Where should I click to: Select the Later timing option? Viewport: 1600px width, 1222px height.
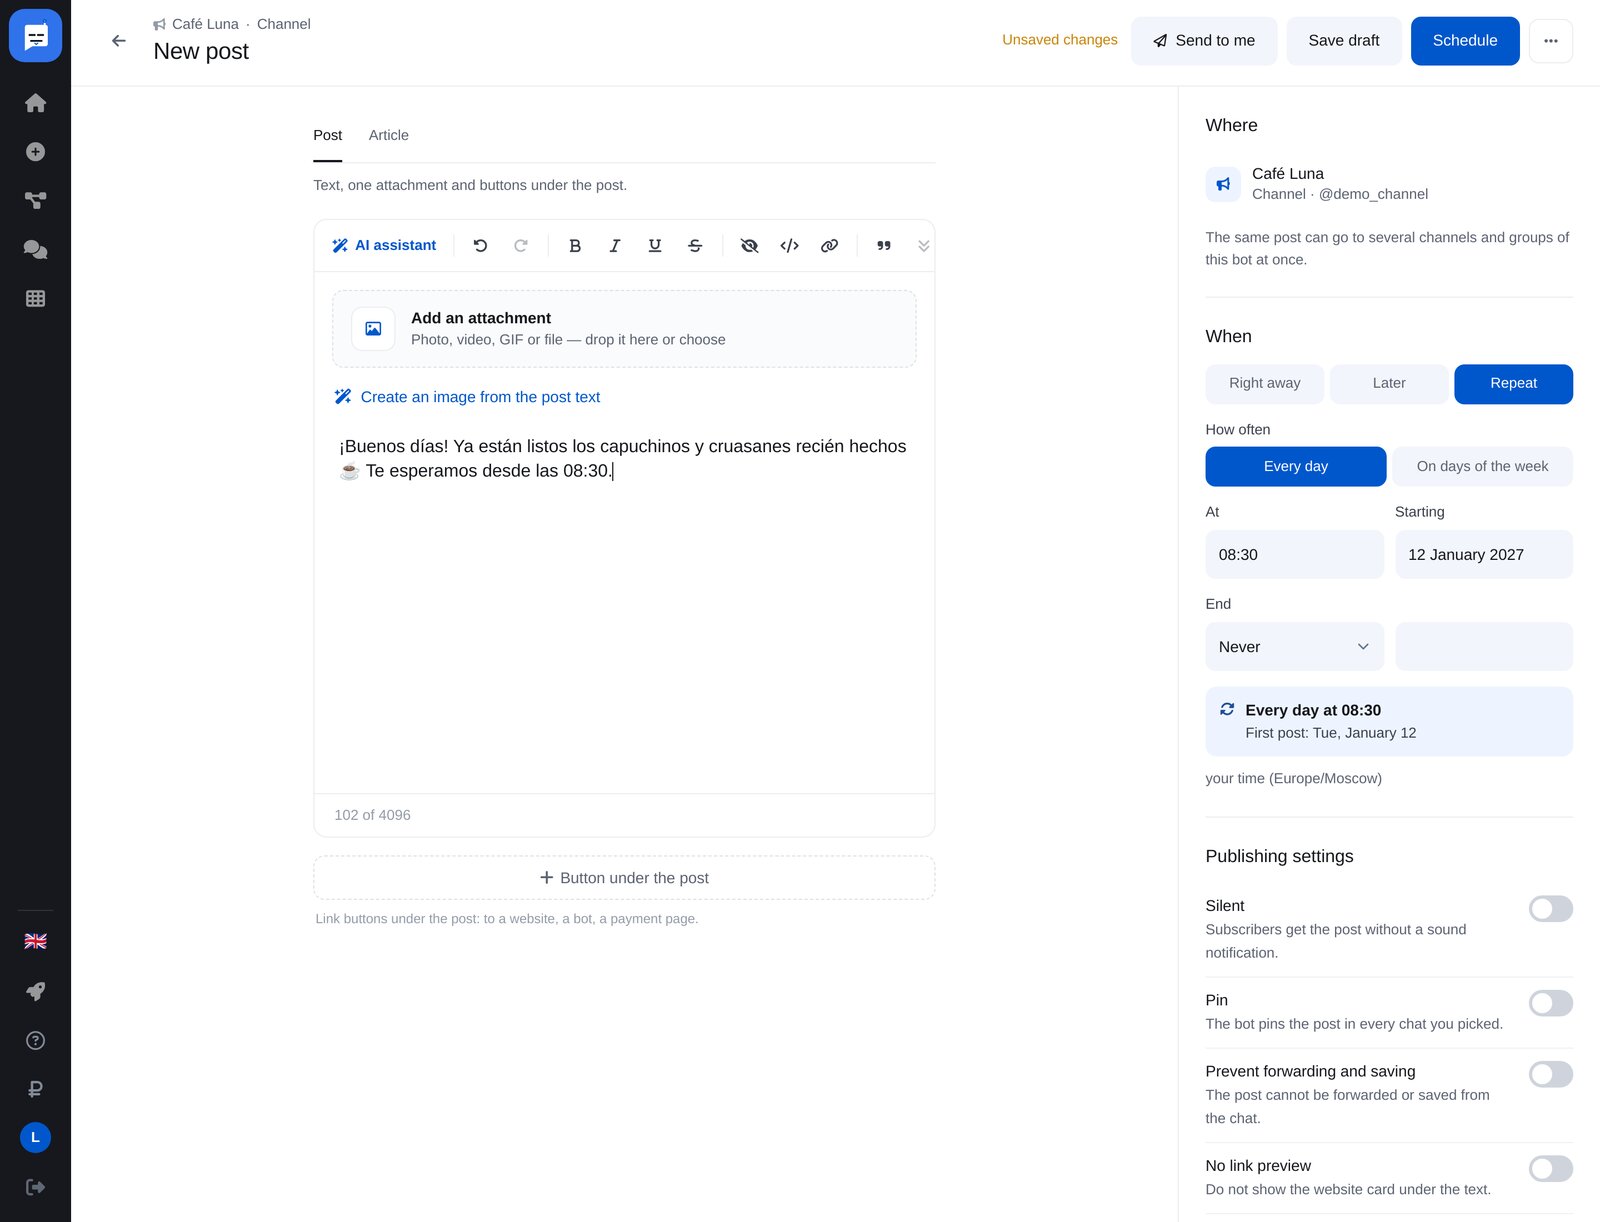click(1389, 384)
